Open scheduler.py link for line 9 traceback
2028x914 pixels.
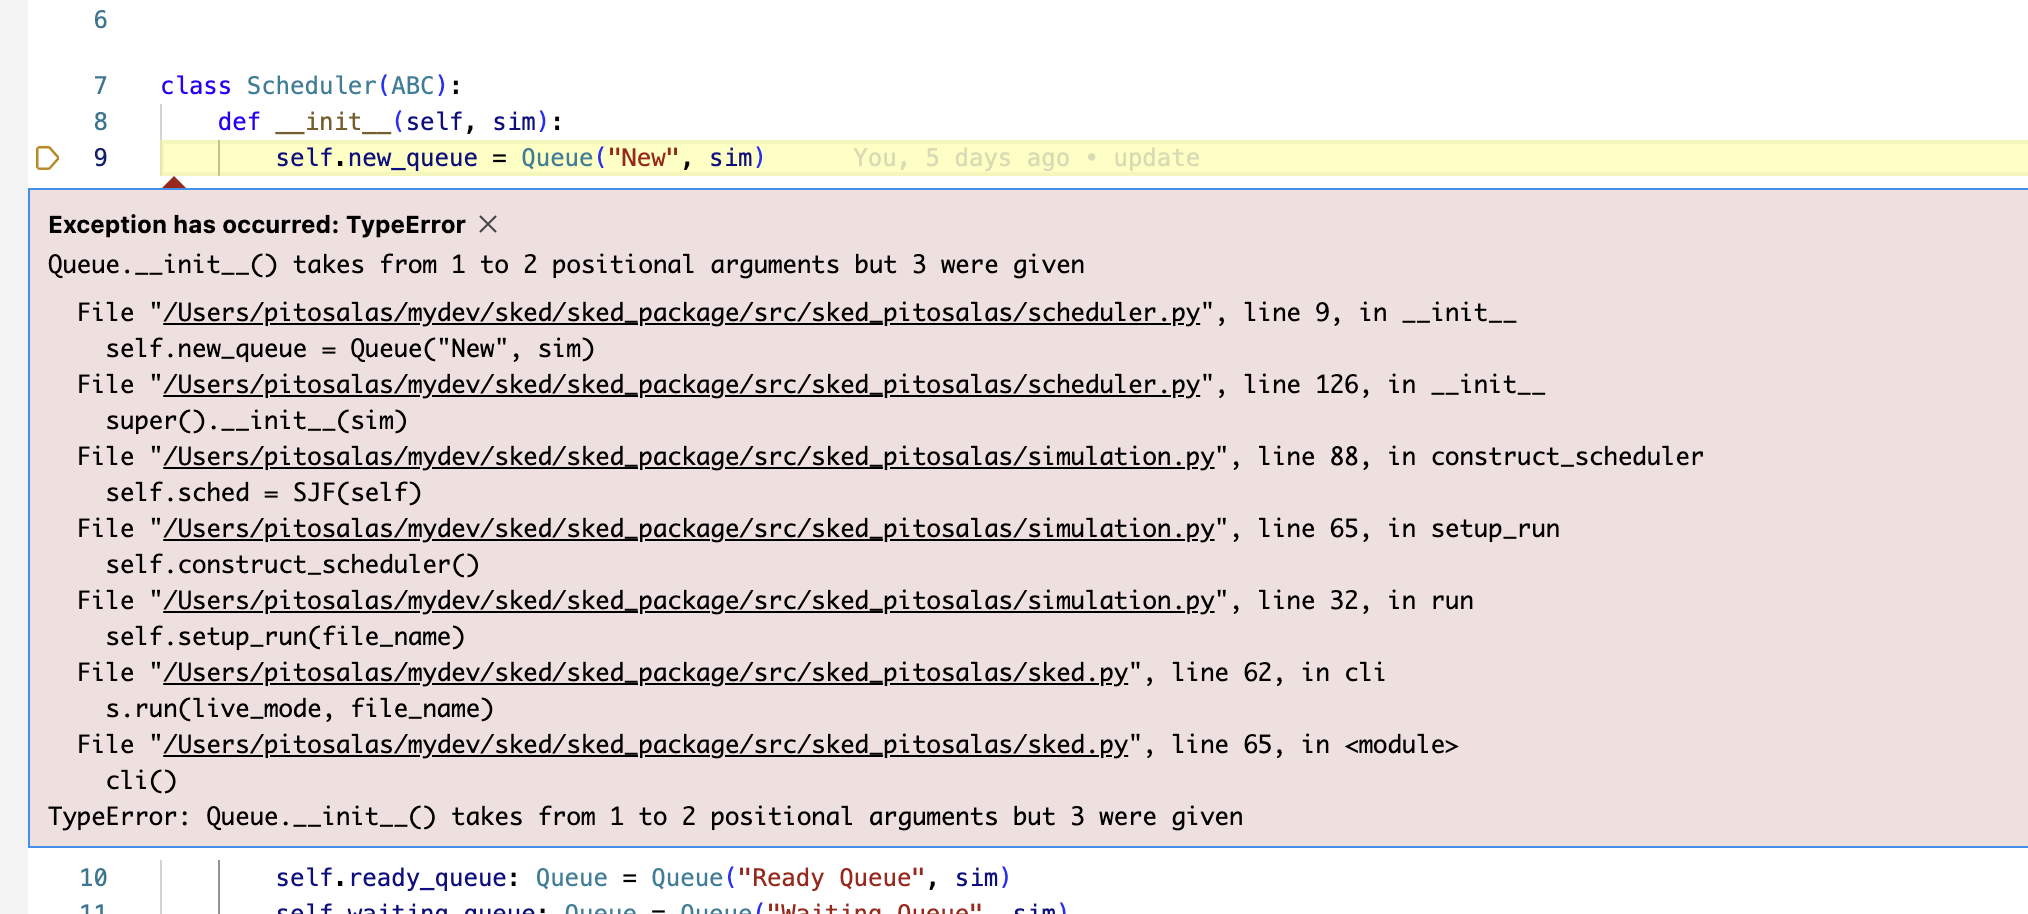coord(681,313)
